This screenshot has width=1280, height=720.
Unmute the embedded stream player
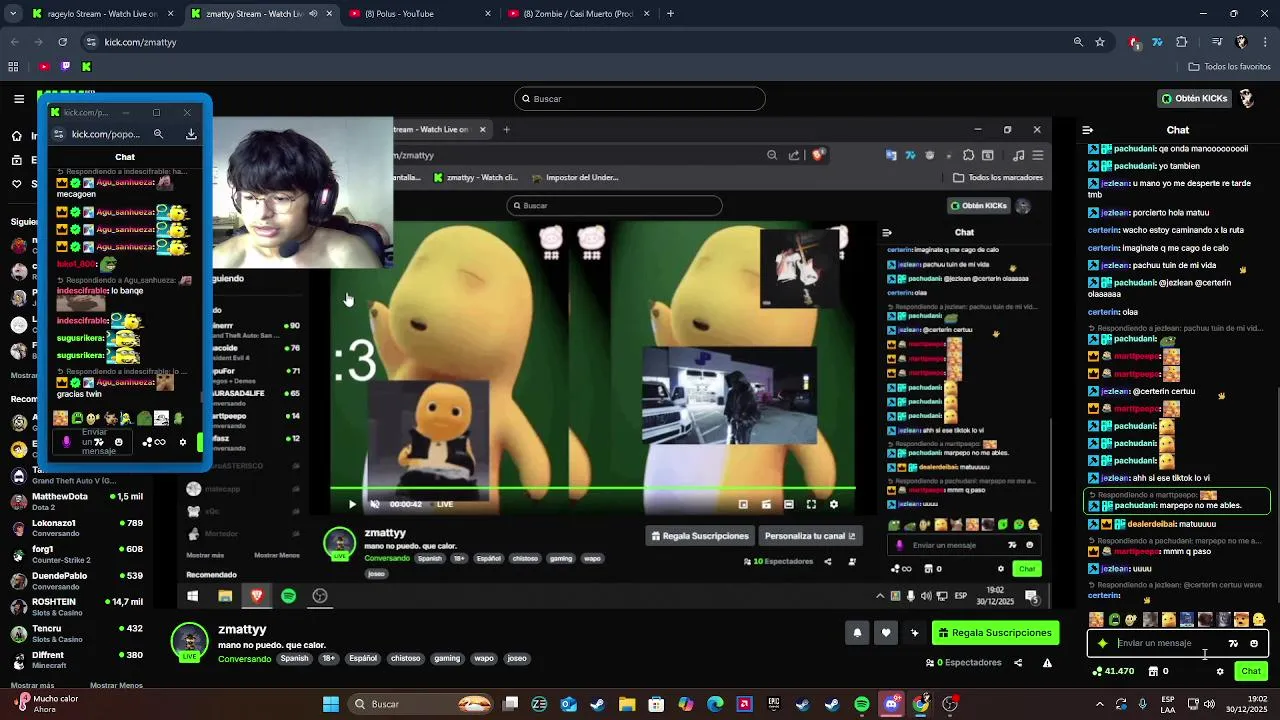click(x=375, y=504)
